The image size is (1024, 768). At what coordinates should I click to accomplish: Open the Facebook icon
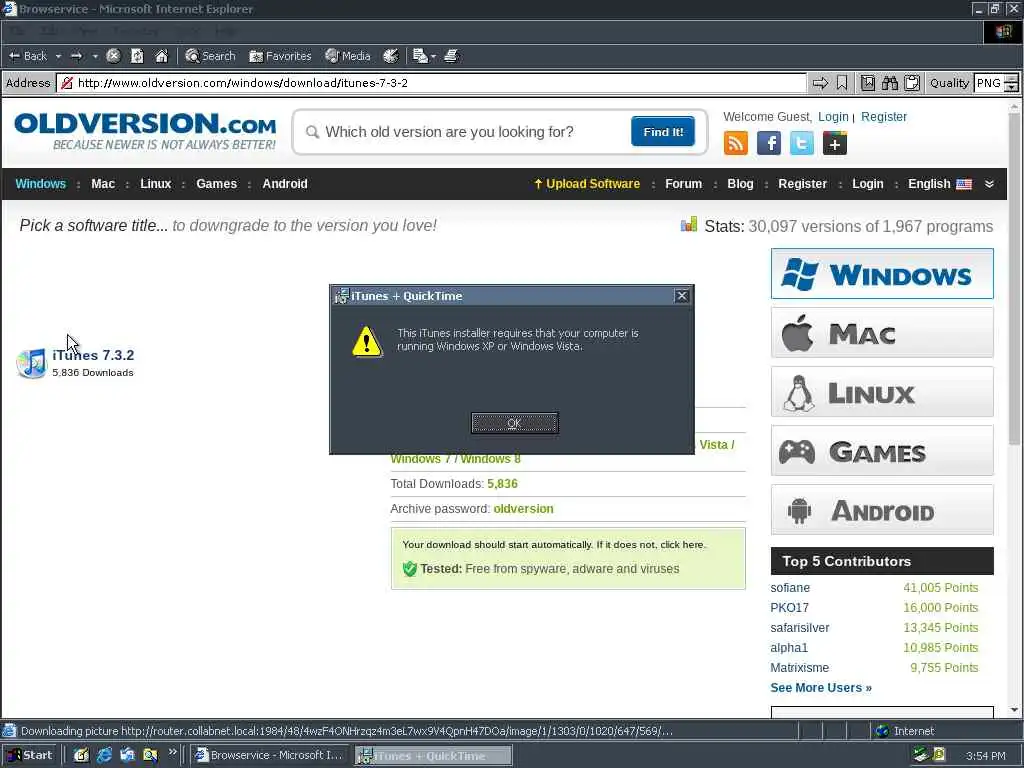coord(769,143)
